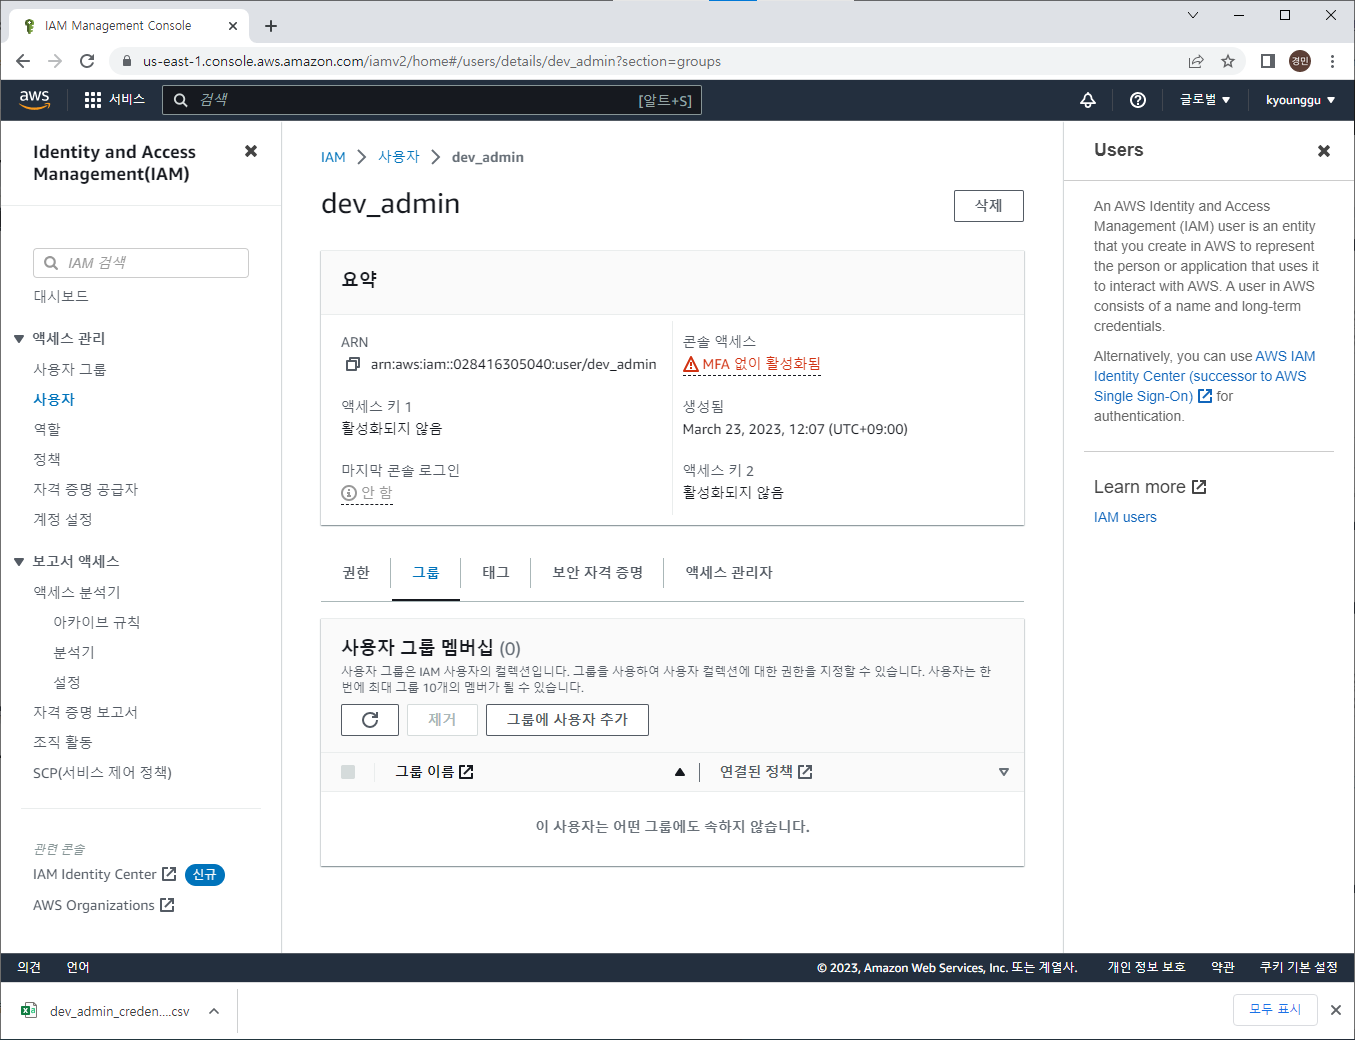
Task: Close the downloads bar
Action: coord(1336,1010)
